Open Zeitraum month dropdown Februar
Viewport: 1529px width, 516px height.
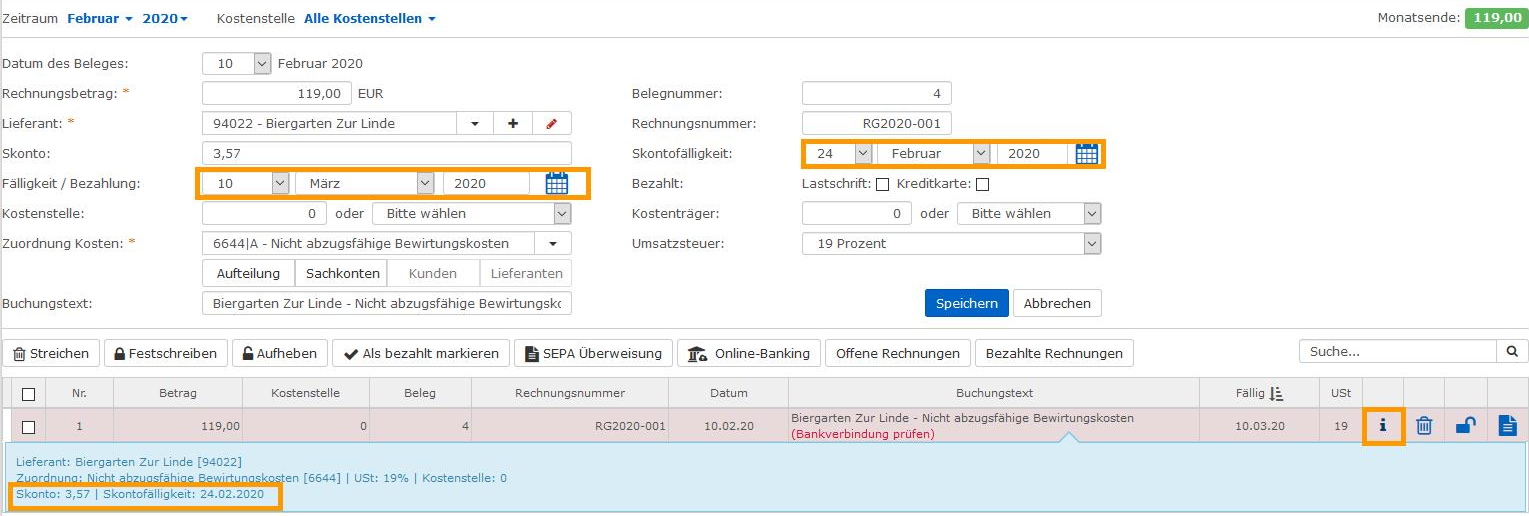[x=100, y=19]
